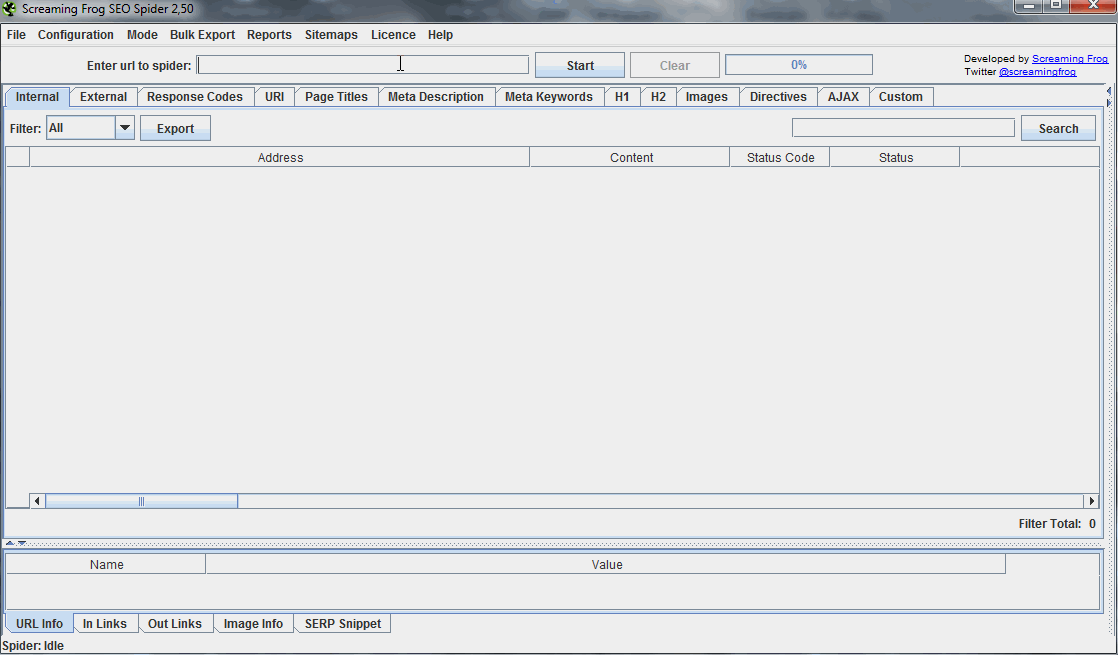Switch to the Meta Description tab

click(x=435, y=97)
